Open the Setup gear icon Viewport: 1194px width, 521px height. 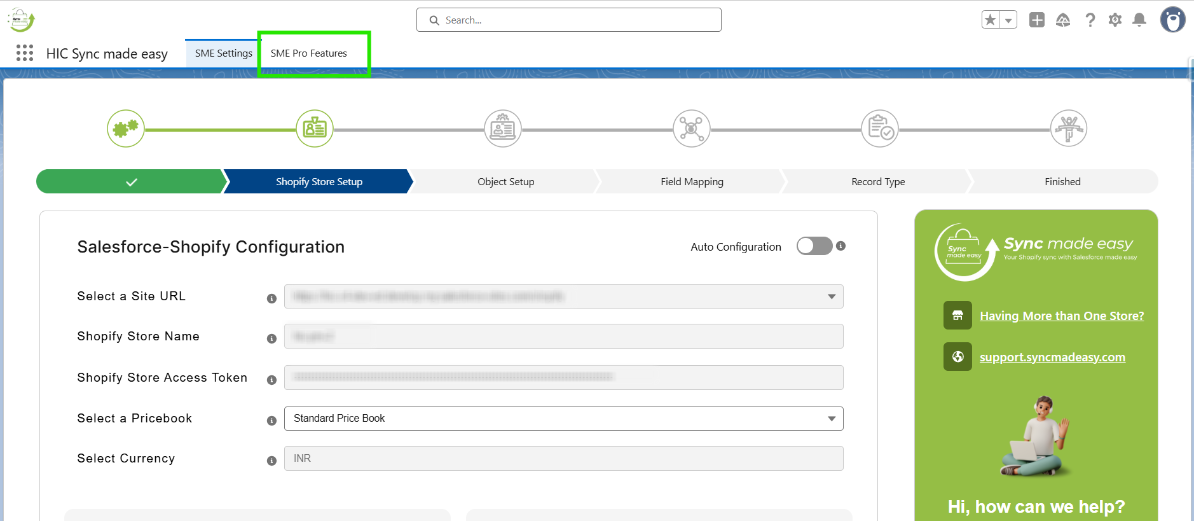[x=1115, y=20]
